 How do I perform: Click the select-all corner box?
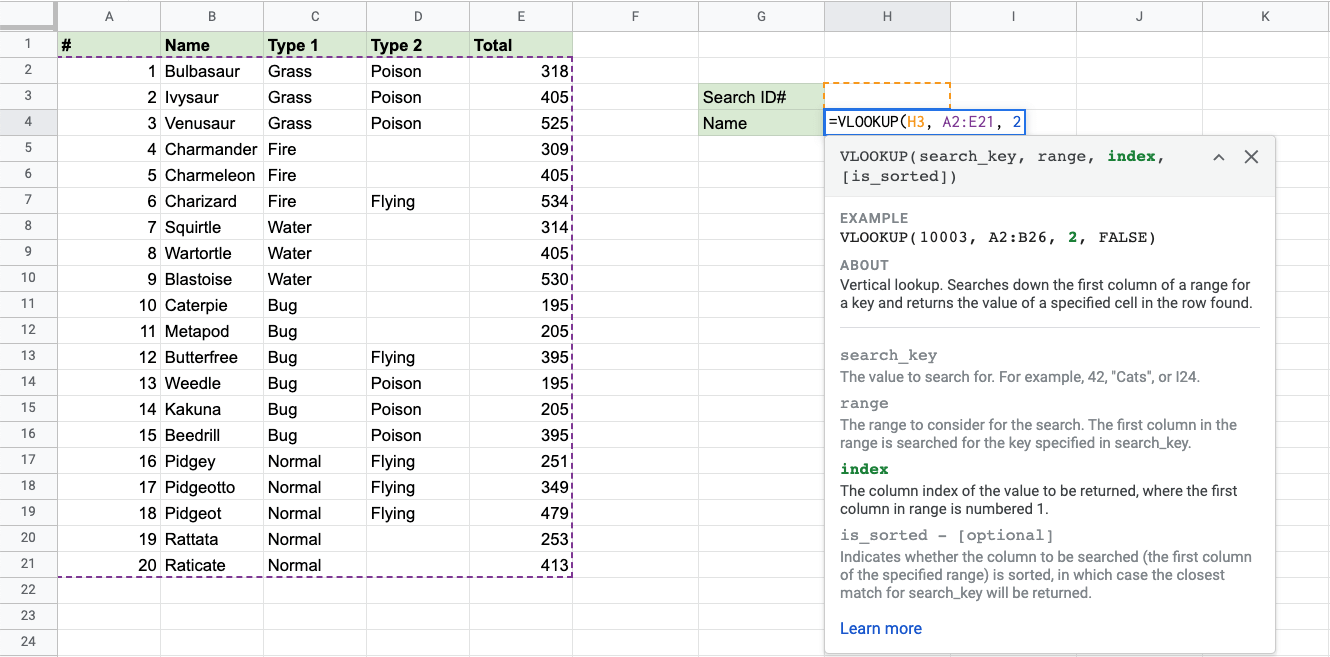click(28, 16)
